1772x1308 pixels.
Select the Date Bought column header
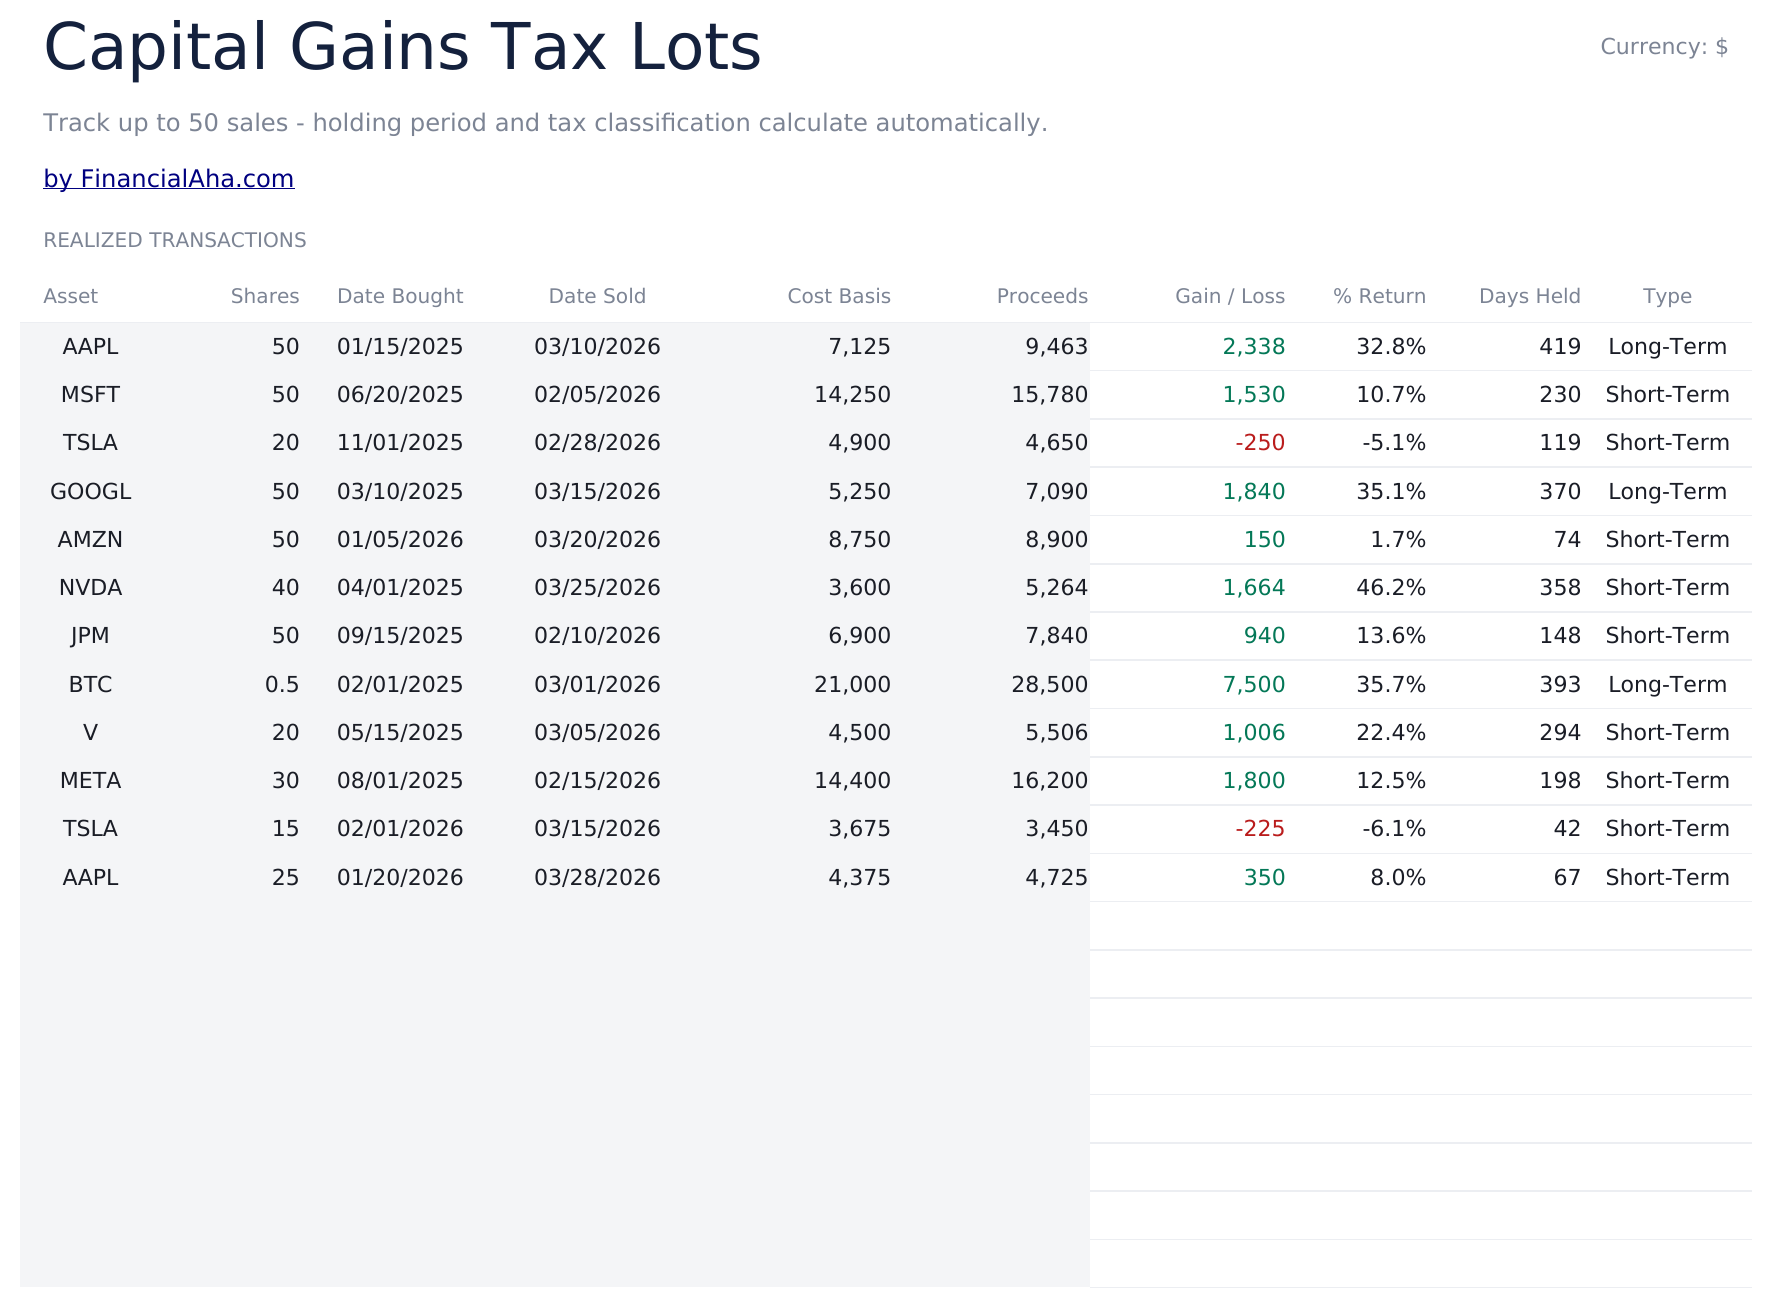(400, 296)
